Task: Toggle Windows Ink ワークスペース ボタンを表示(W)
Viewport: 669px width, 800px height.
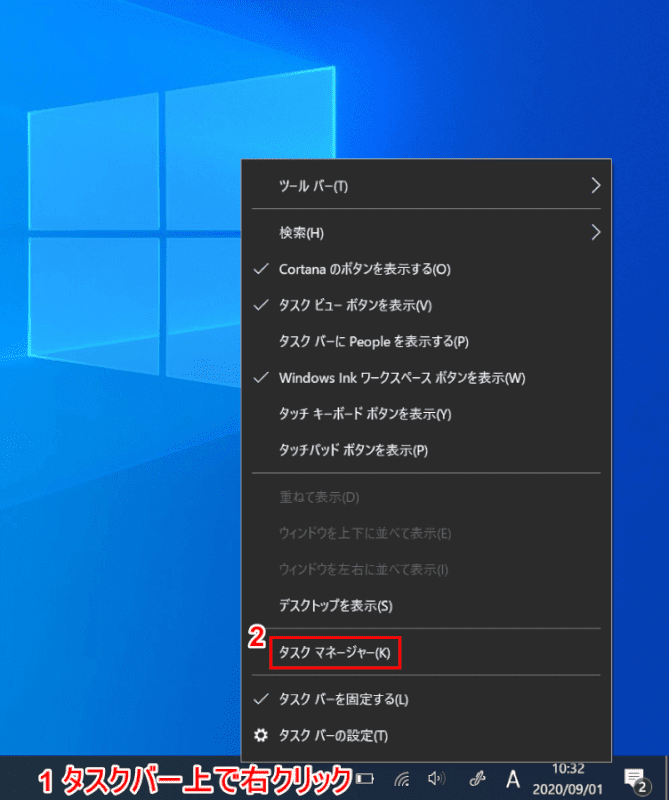Action: tap(426, 378)
